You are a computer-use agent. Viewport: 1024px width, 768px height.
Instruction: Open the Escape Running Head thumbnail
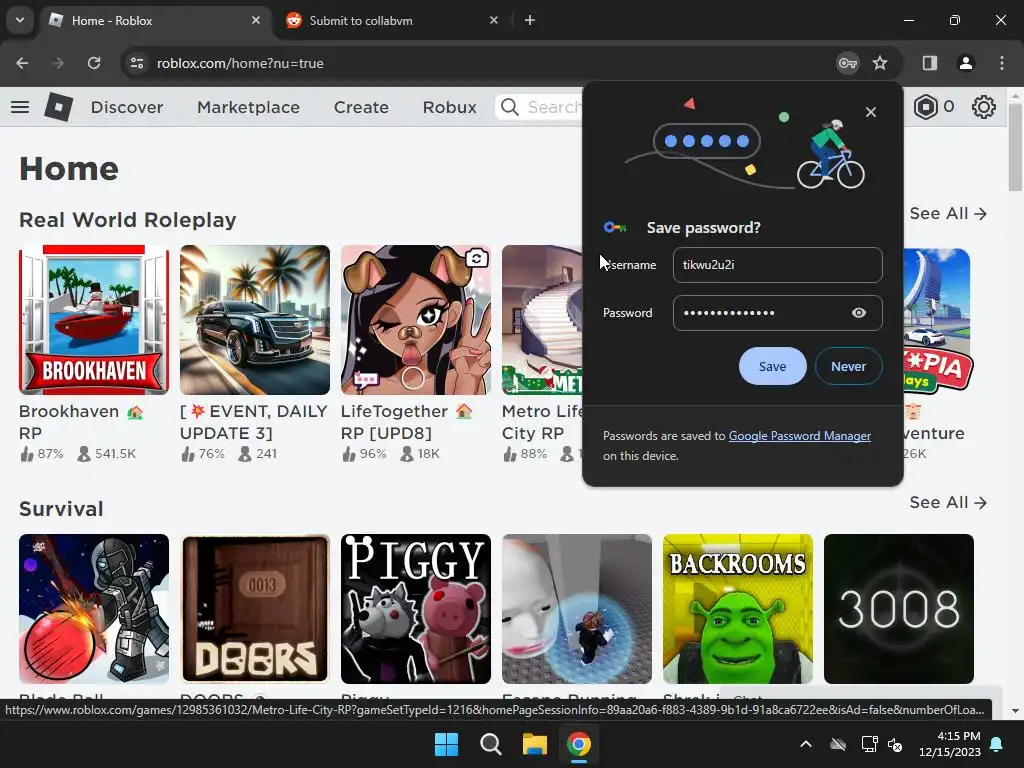coord(577,609)
